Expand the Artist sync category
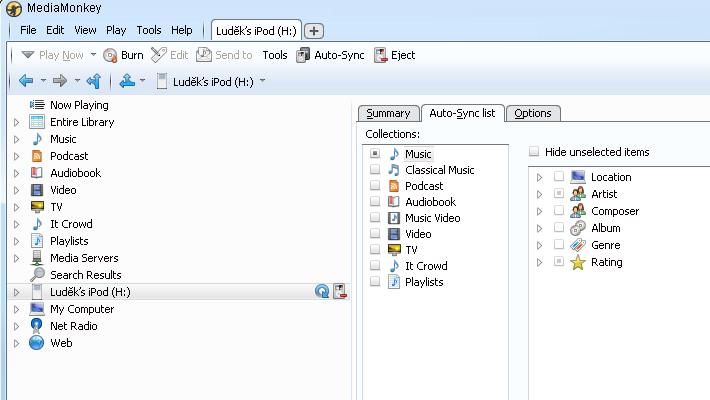The image size is (710, 400). [540, 194]
